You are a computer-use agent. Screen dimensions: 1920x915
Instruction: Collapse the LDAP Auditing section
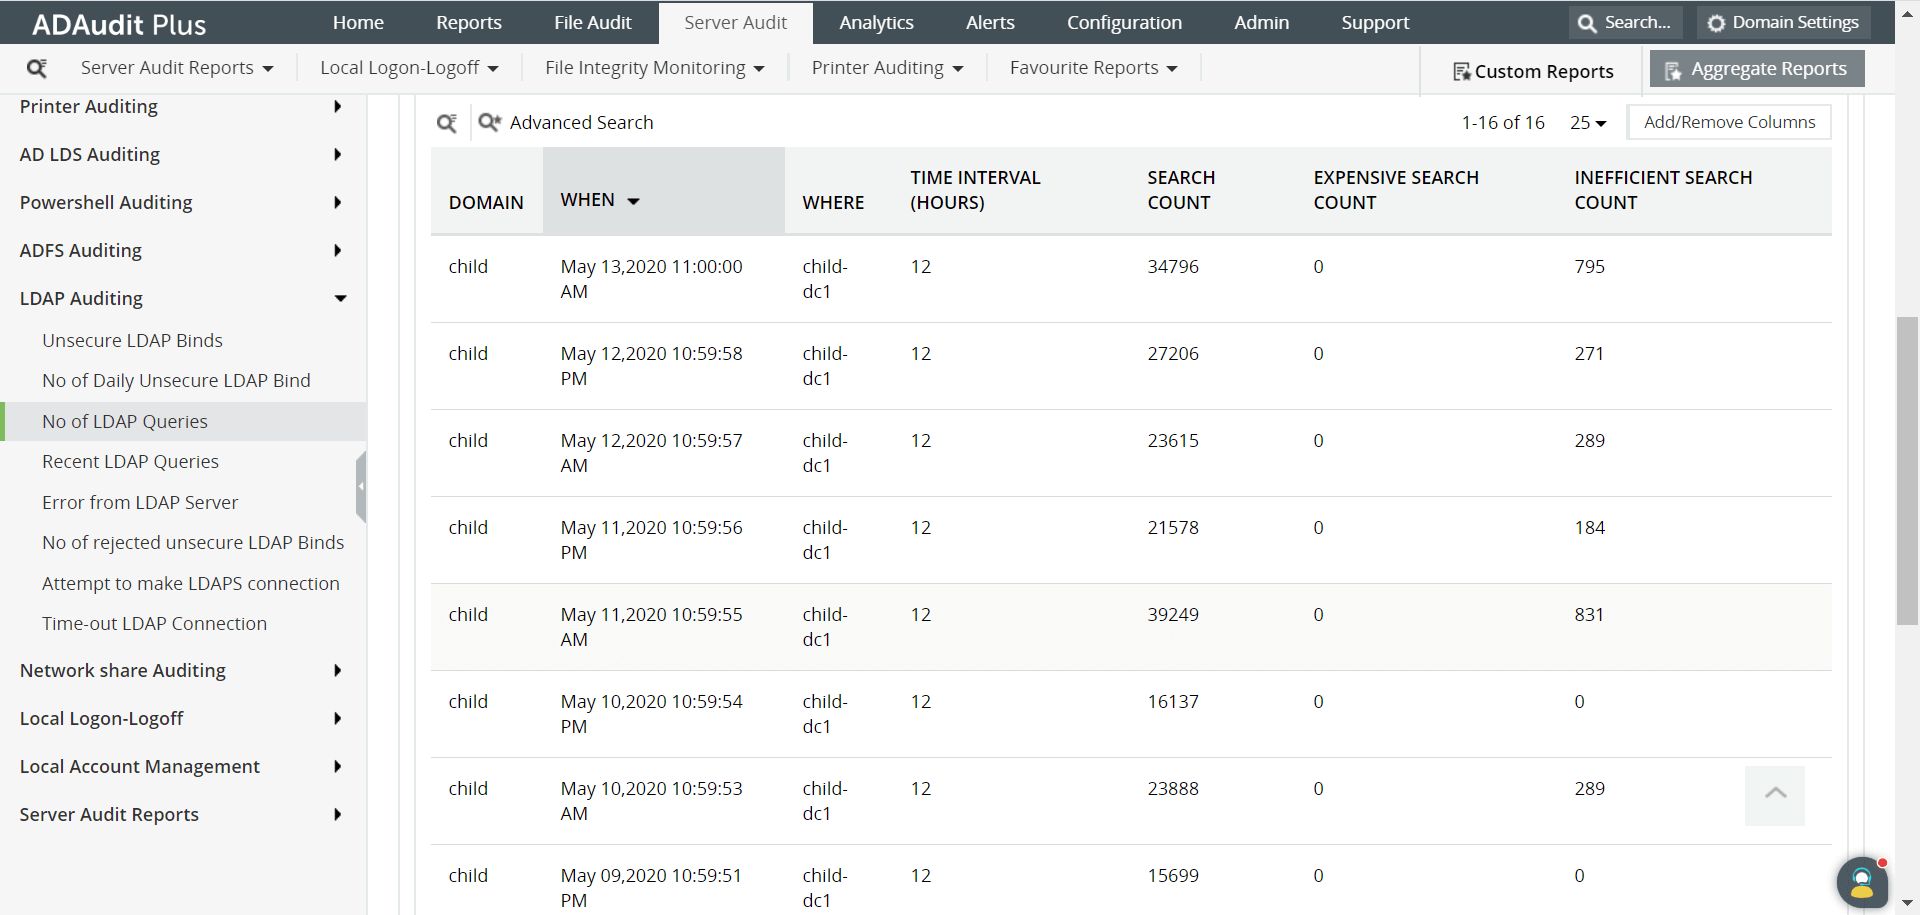click(x=340, y=298)
